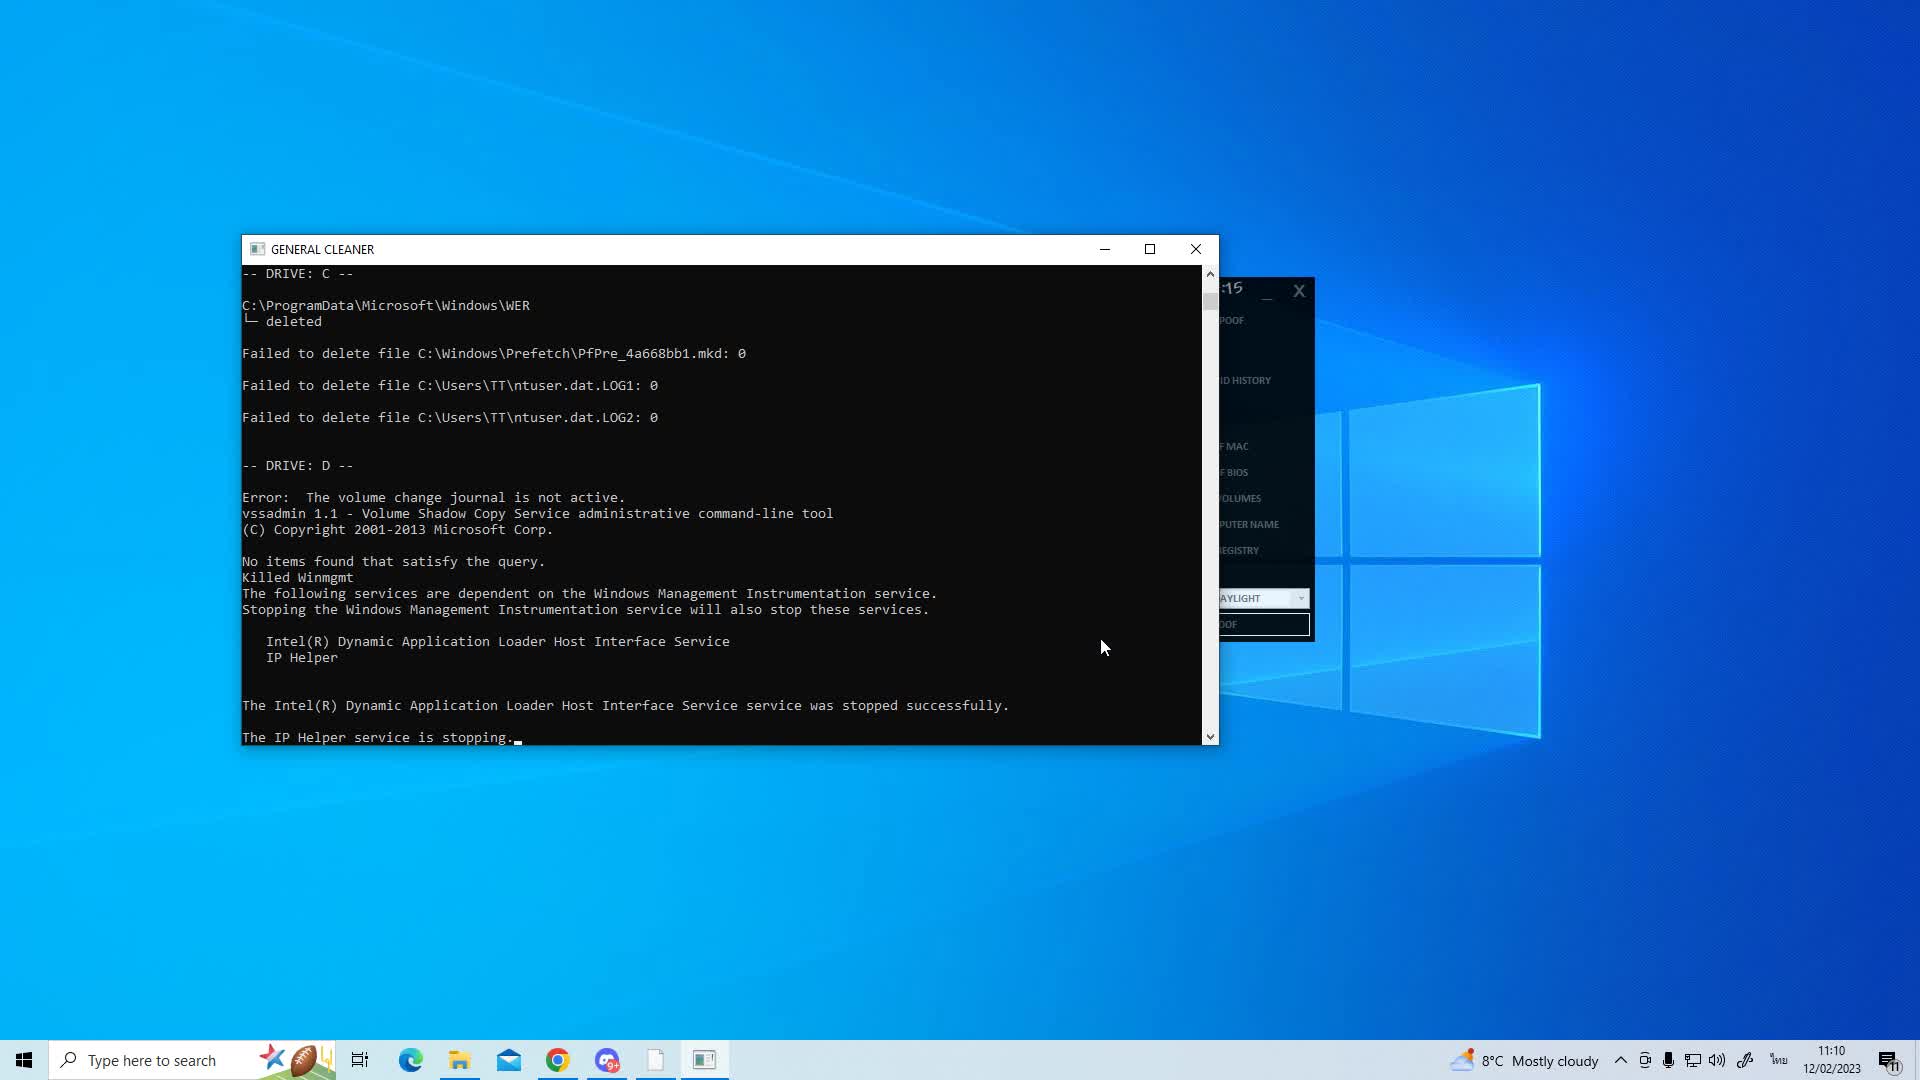Click the taskbar search box
The image size is (1920, 1080).
(x=192, y=1060)
